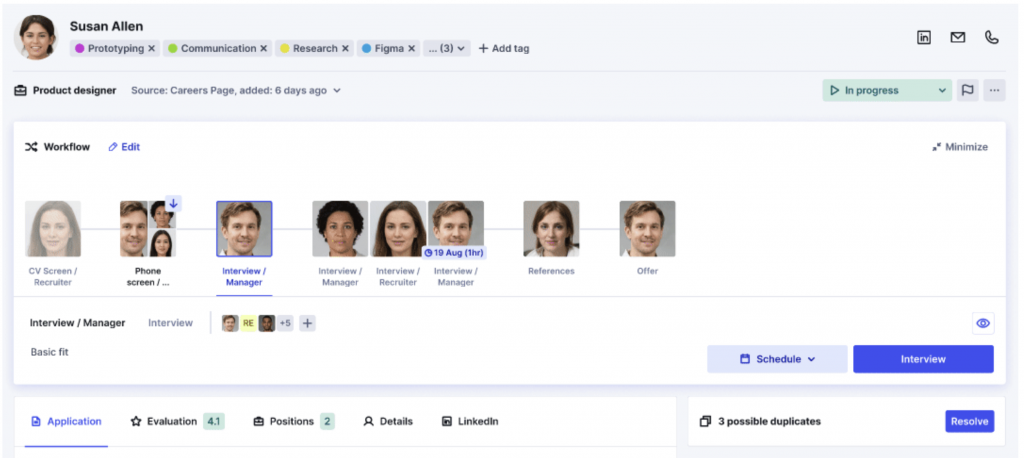Click the plus icon to add interviewer
The width and height of the screenshot is (1024, 458).
coord(307,323)
